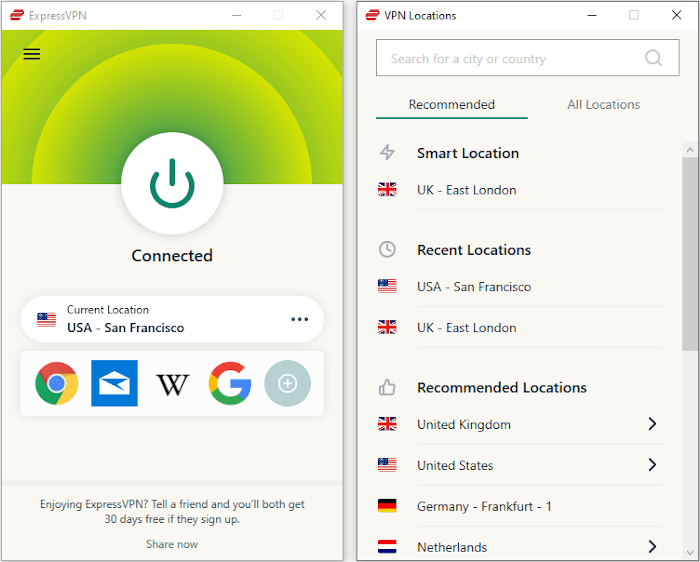Expand the Netherlands chevron
This screenshot has width=700, height=562.
tap(652, 546)
